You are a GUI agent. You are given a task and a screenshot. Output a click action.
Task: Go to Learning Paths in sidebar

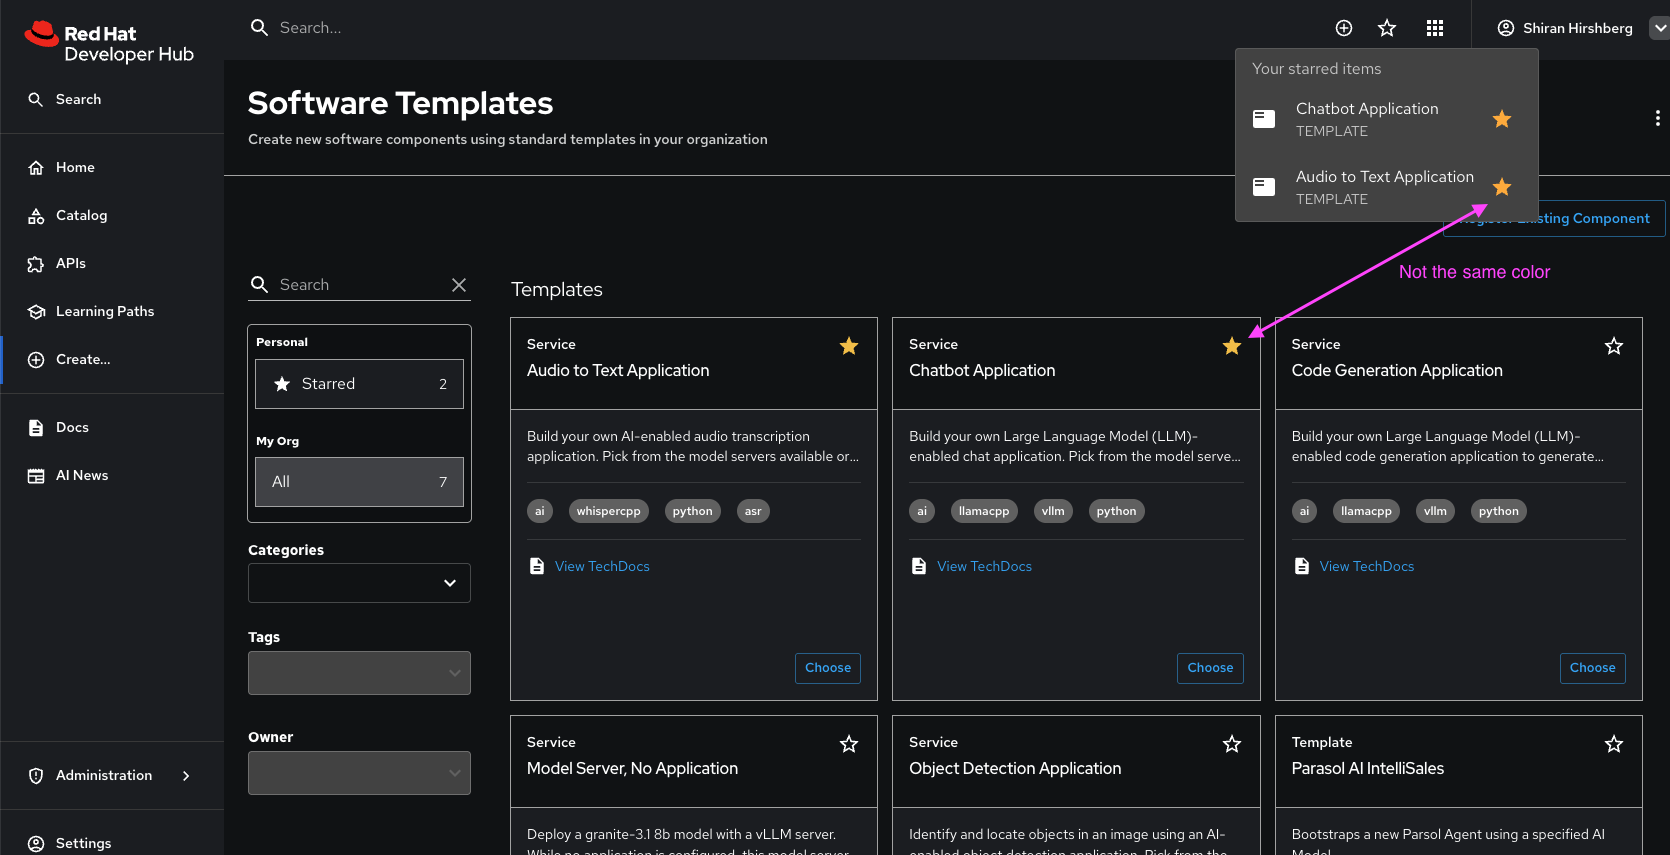[104, 311]
